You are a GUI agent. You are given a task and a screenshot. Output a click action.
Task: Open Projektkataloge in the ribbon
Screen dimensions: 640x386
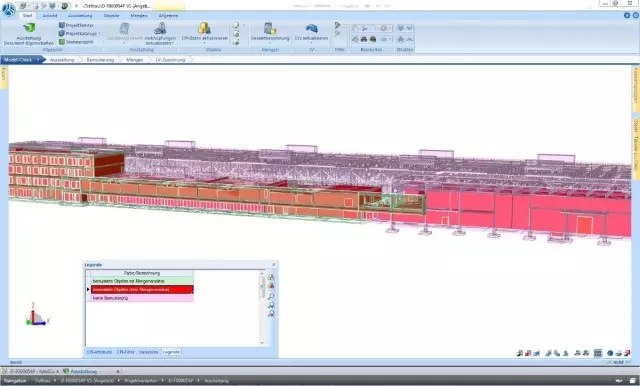78,33
